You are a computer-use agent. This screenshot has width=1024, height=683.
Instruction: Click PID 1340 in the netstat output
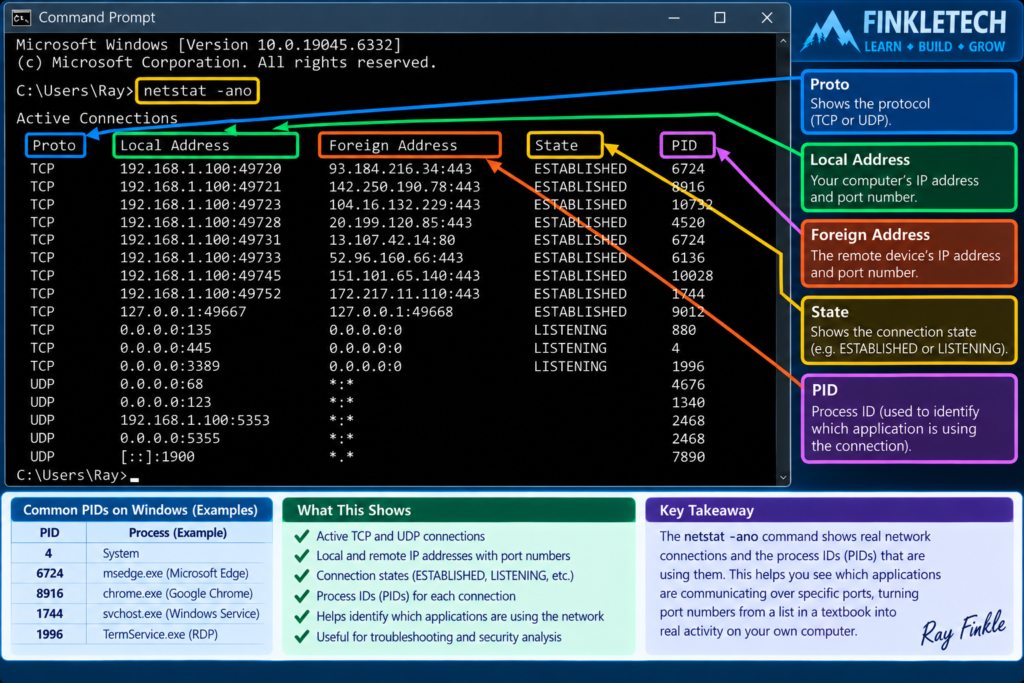click(x=688, y=402)
